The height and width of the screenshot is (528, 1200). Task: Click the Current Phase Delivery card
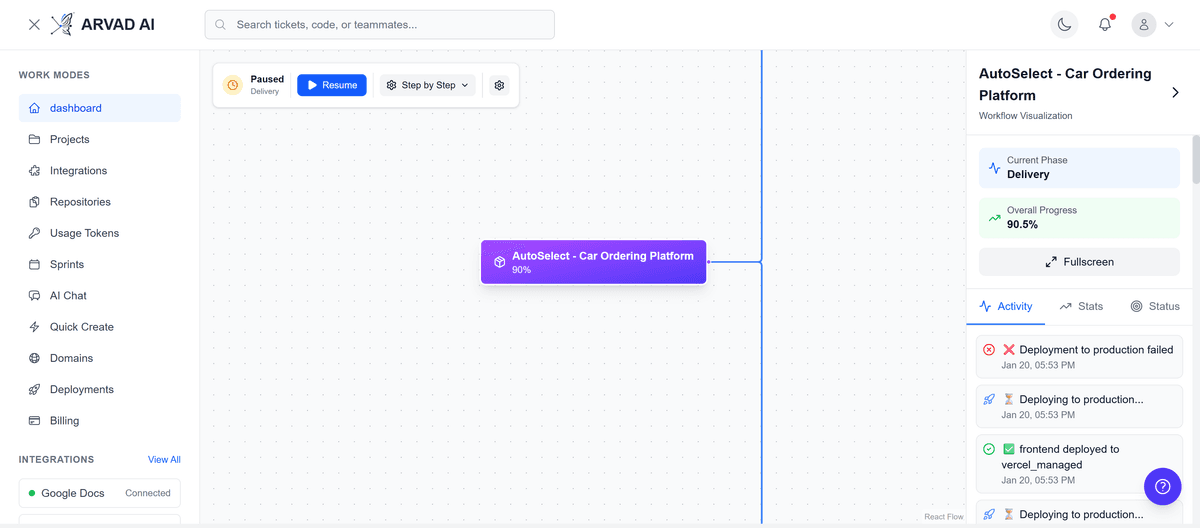(1079, 168)
